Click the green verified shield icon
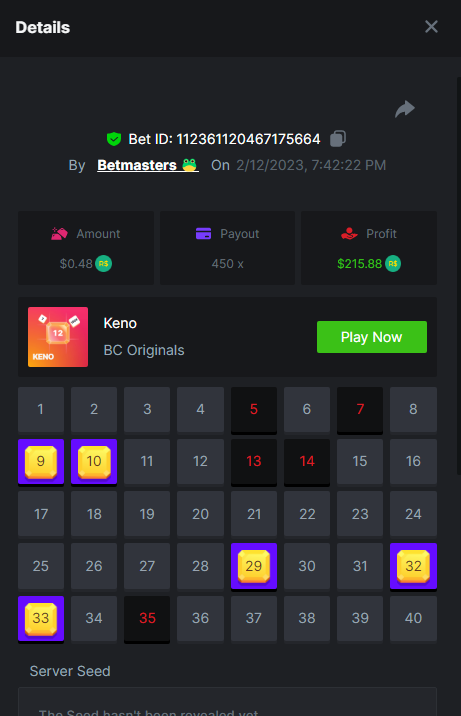The image size is (461, 716). (x=114, y=139)
